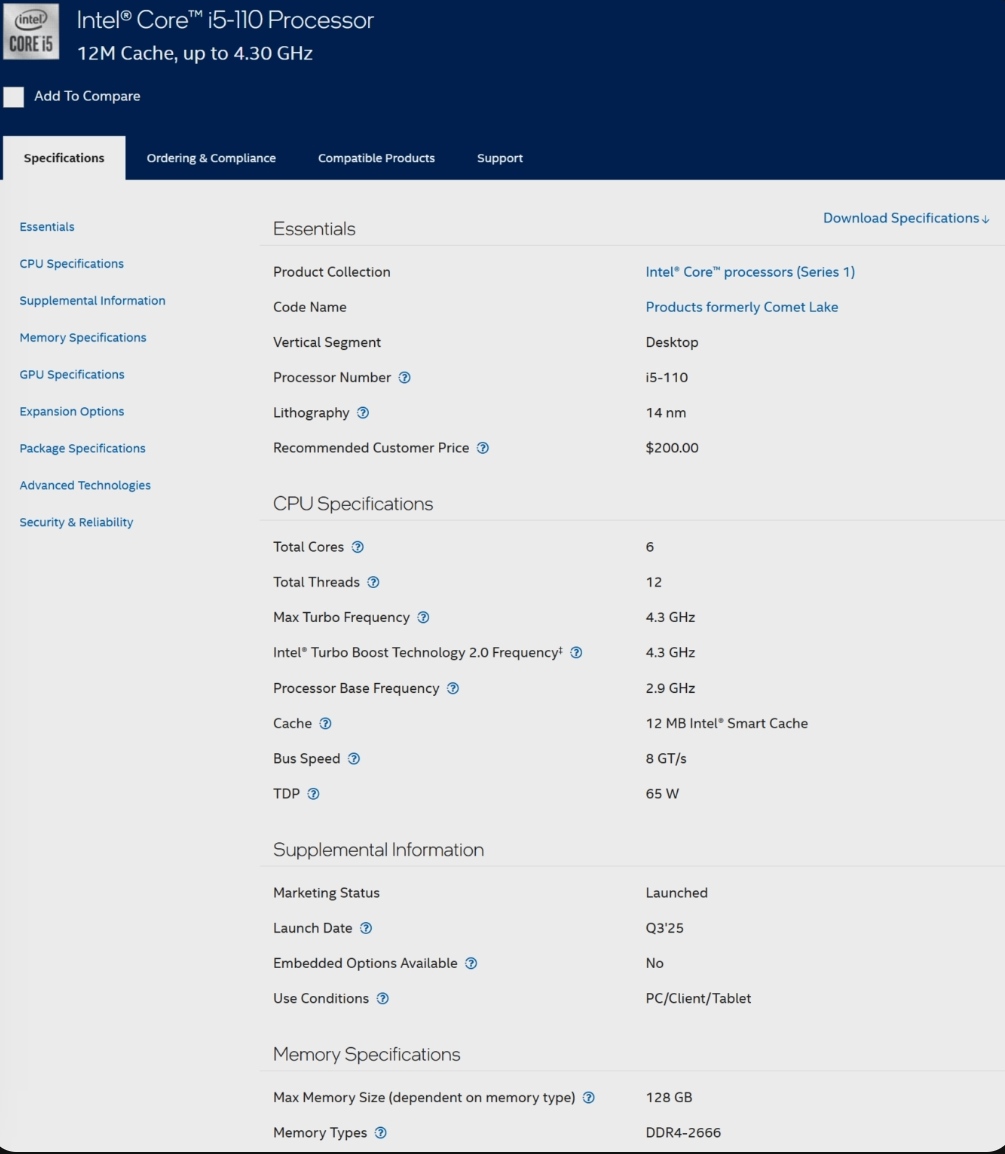Click the $200.00 price value

pyautogui.click(x=672, y=447)
